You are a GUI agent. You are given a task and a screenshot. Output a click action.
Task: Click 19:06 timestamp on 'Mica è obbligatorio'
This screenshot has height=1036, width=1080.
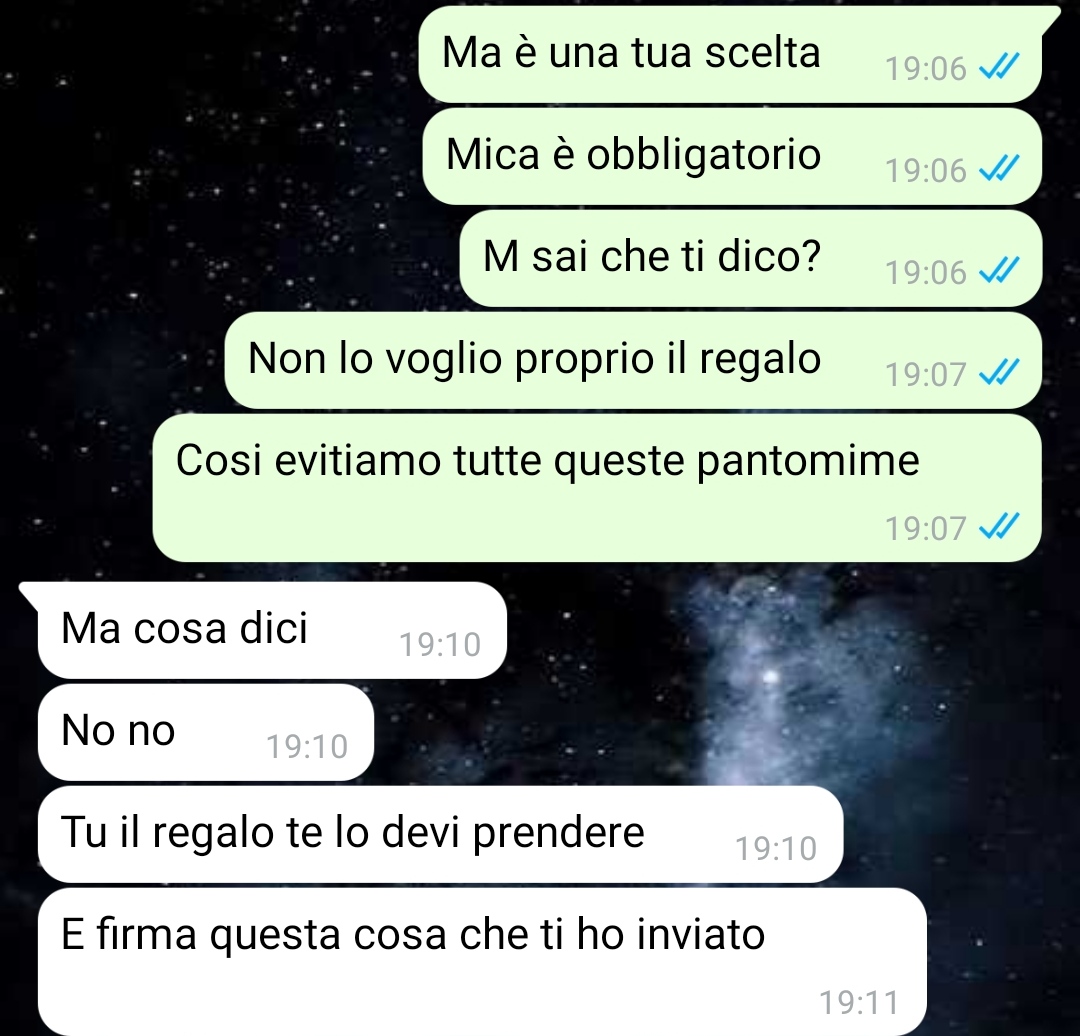tap(926, 170)
